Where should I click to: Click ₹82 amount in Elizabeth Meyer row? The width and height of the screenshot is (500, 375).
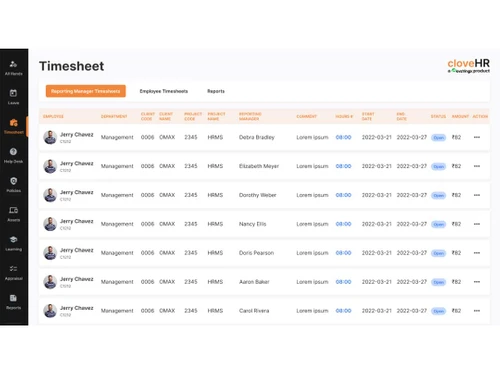456,166
